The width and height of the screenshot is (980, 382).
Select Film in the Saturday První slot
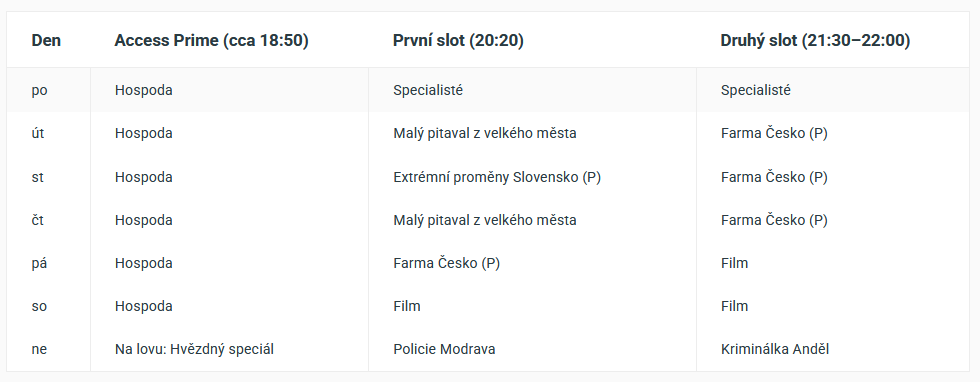coord(407,306)
